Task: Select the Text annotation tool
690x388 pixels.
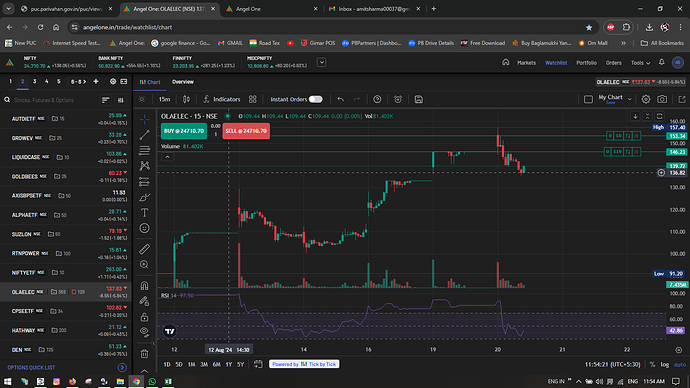Action: pyautogui.click(x=144, y=212)
